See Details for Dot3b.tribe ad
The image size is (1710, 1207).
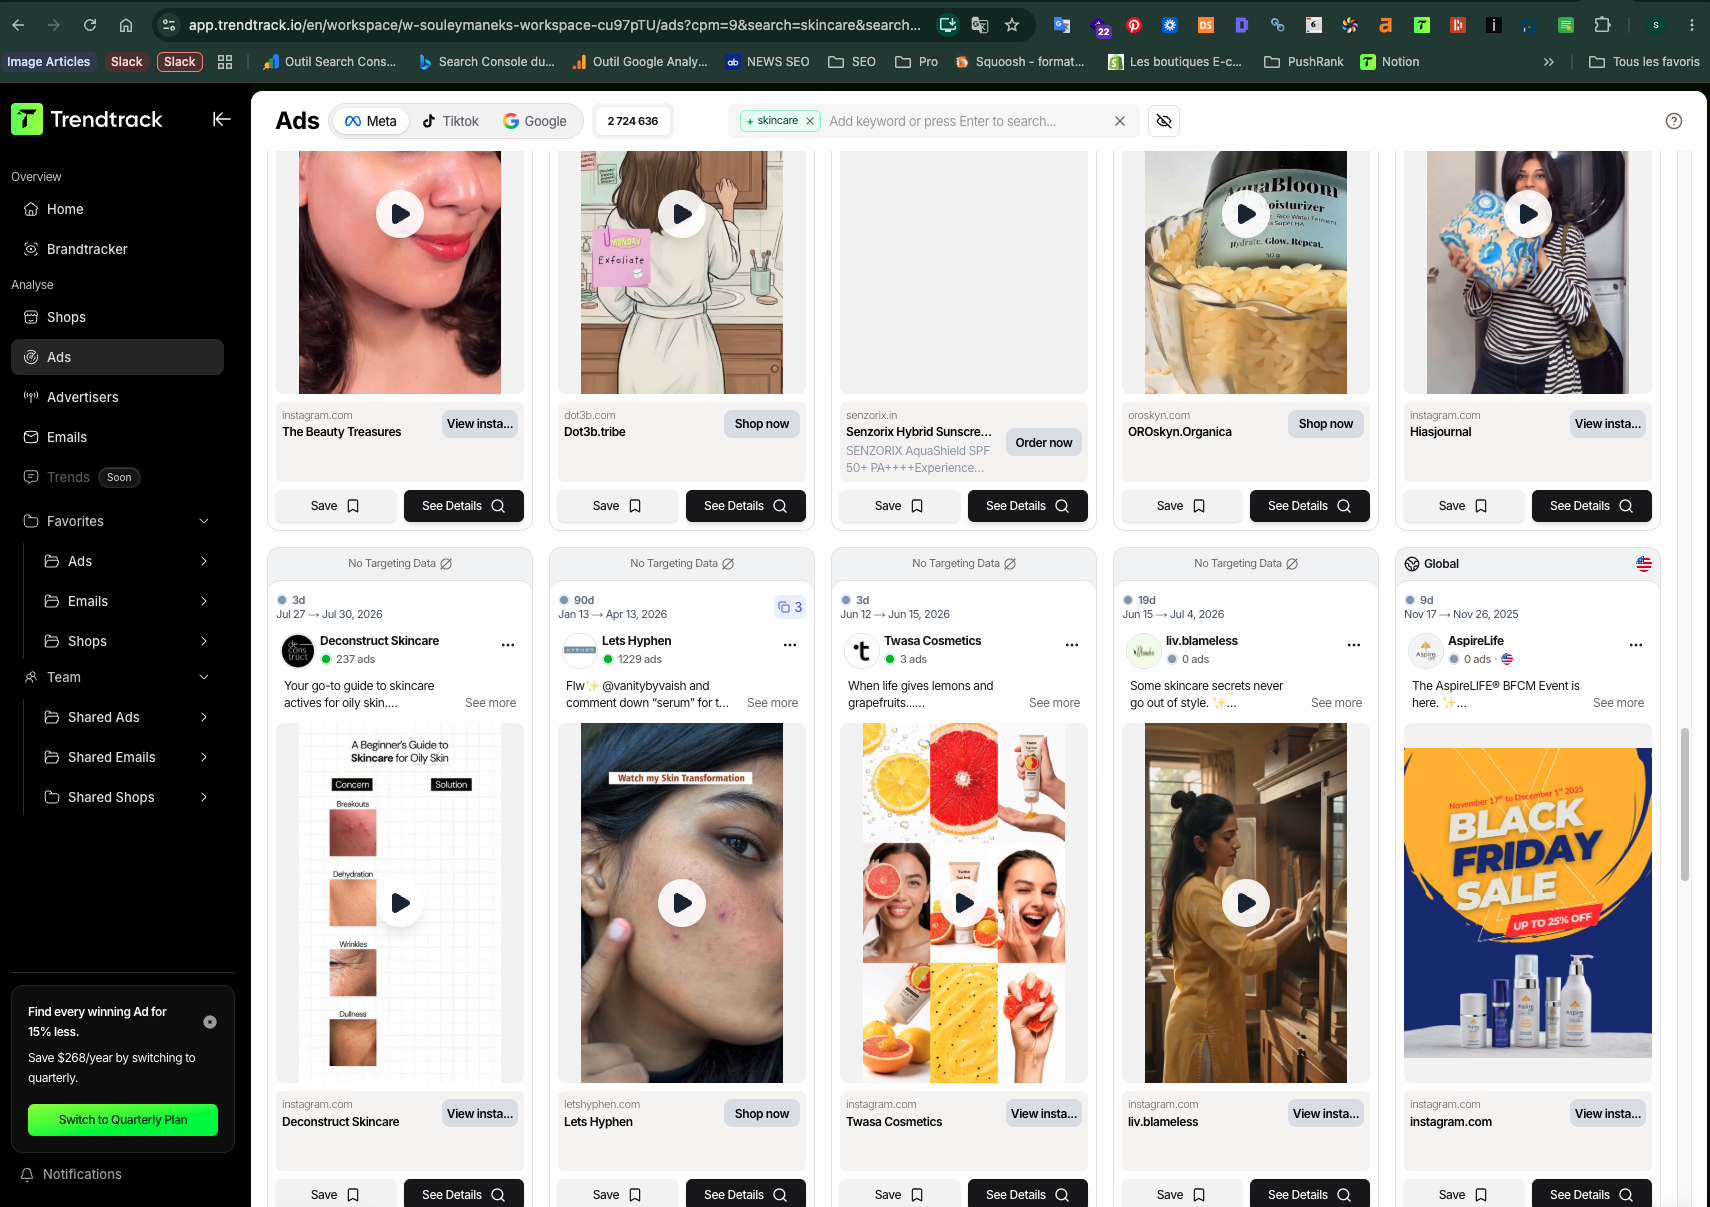tap(746, 506)
